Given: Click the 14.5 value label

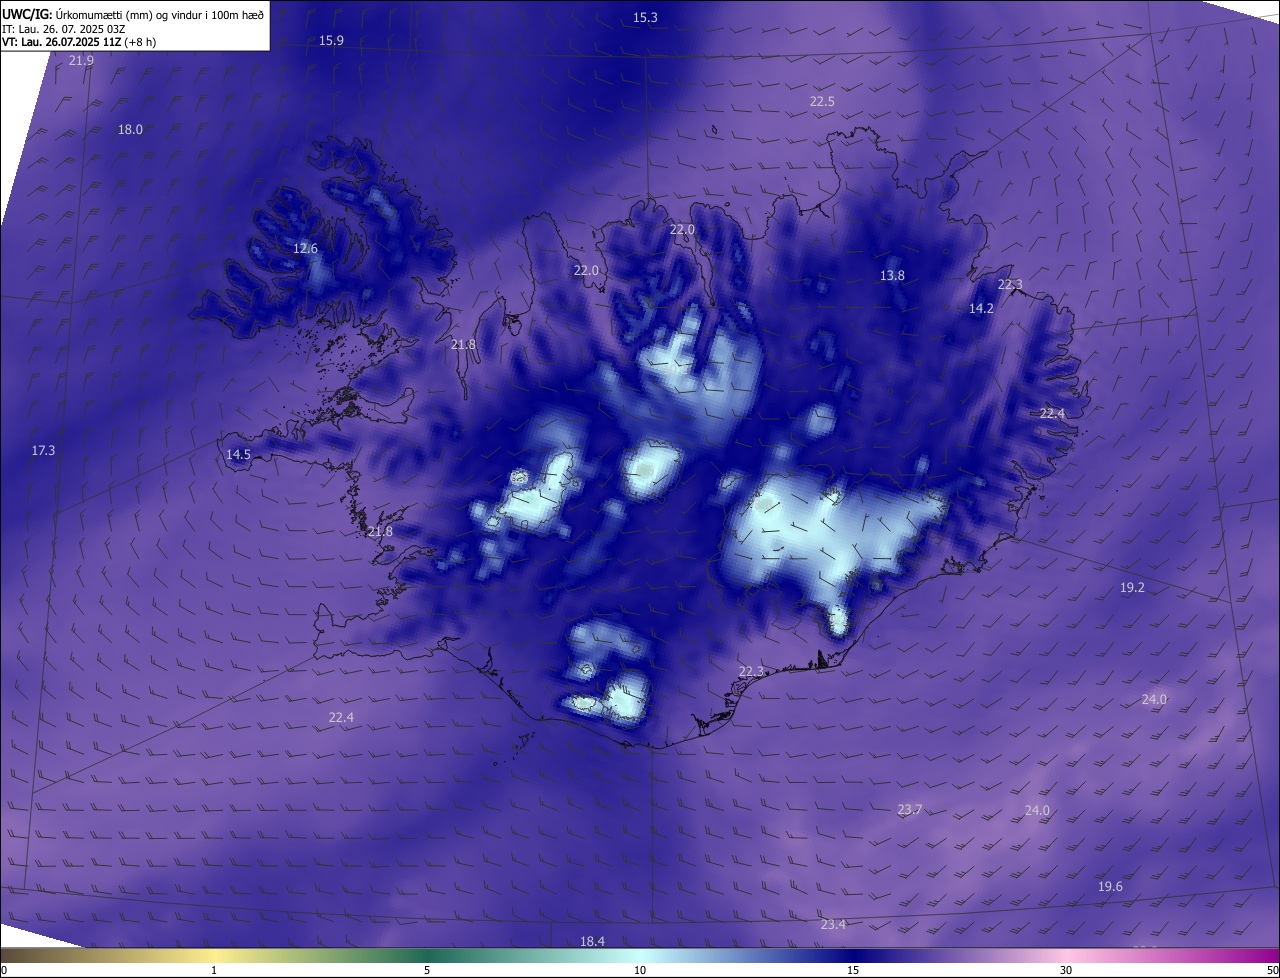Looking at the screenshot, I should coord(238,455).
